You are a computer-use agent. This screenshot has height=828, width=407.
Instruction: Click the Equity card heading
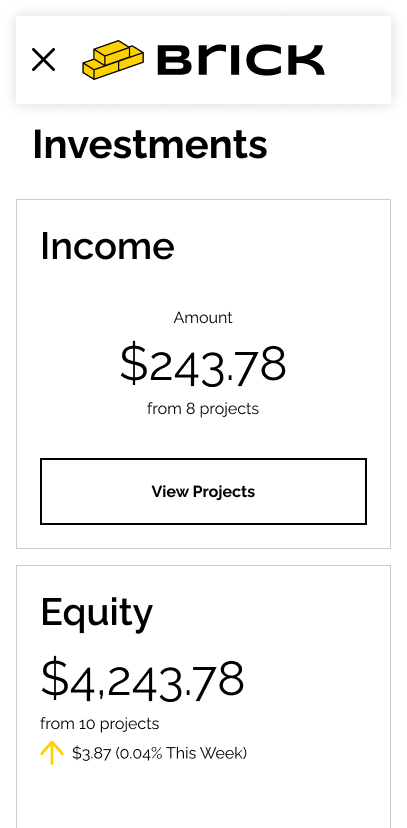(x=97, y=614)
